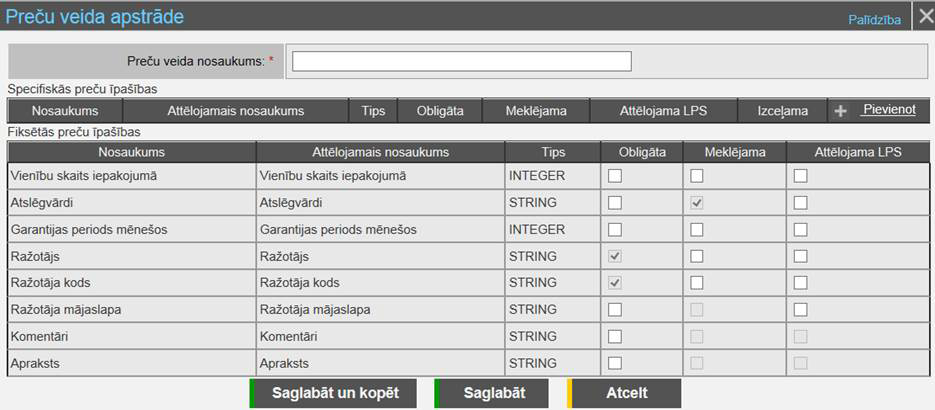Viewport: 935px width, 410px height.
Task: Click the Pievienot link
Action: 888,110
